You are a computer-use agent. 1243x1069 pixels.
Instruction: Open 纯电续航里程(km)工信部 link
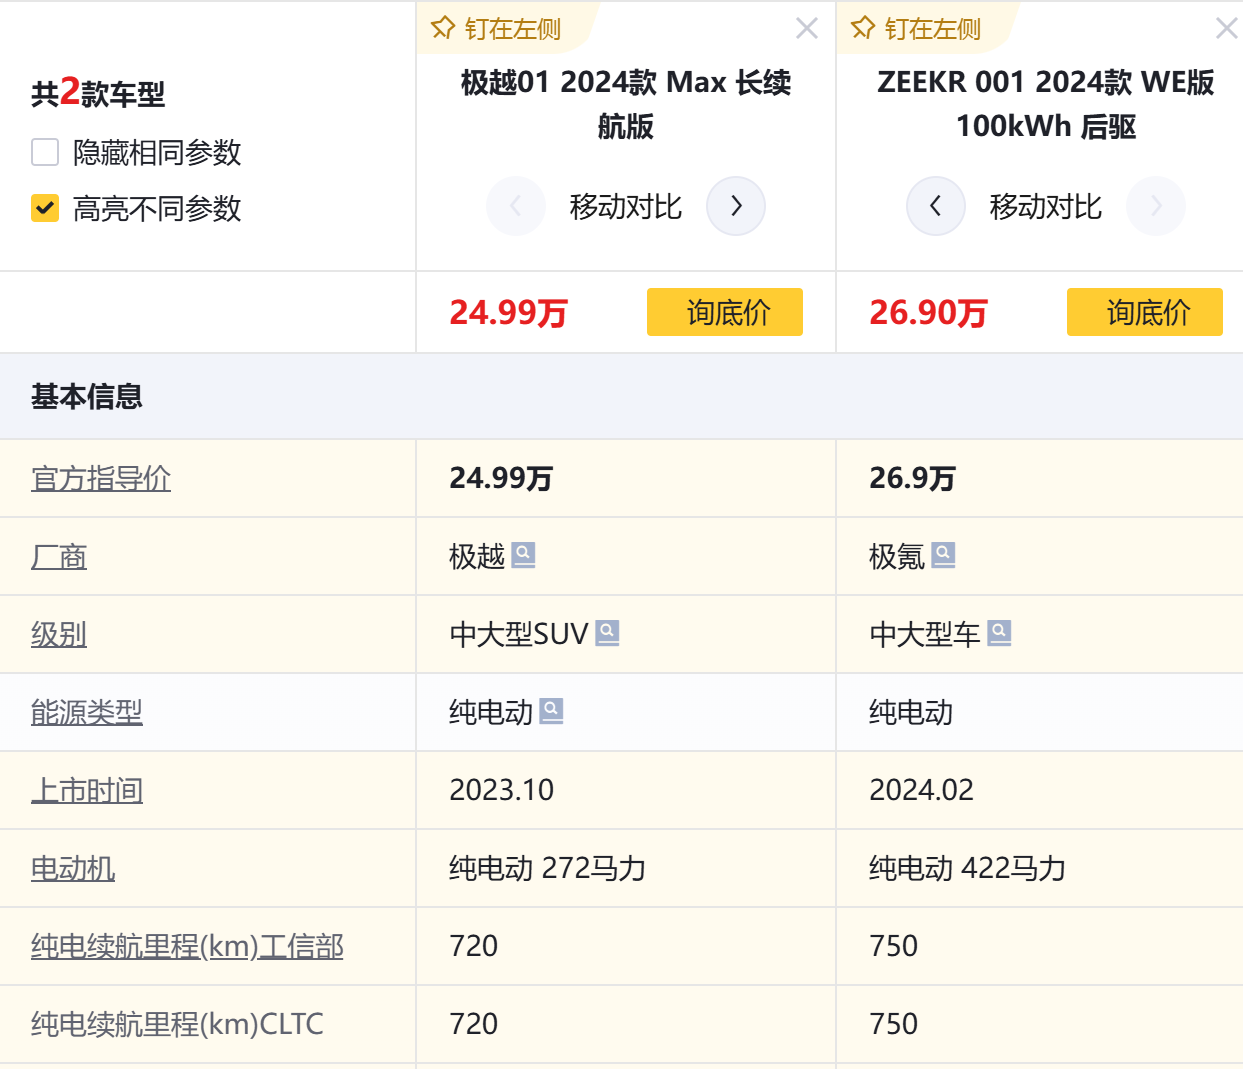tap(187, 946)
